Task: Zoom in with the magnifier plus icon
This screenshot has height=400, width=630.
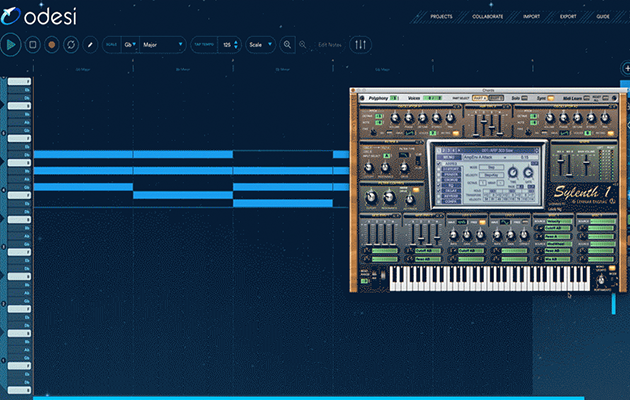Action: click(288, 45)
